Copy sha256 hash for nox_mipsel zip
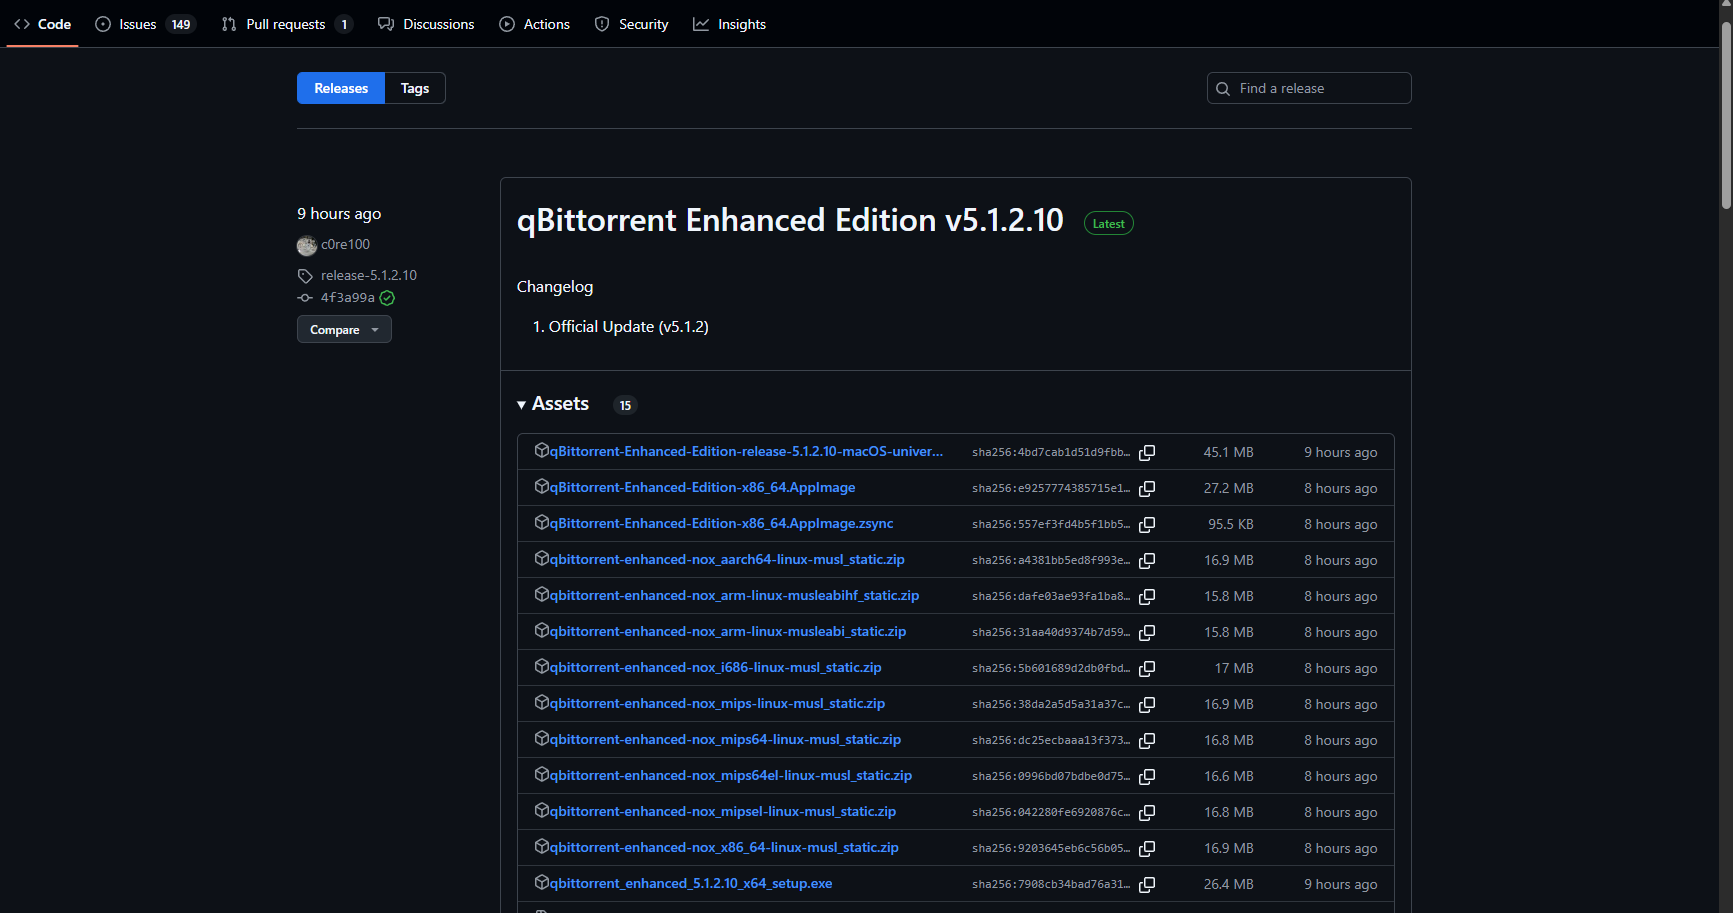 click(x=1147, y=813)
